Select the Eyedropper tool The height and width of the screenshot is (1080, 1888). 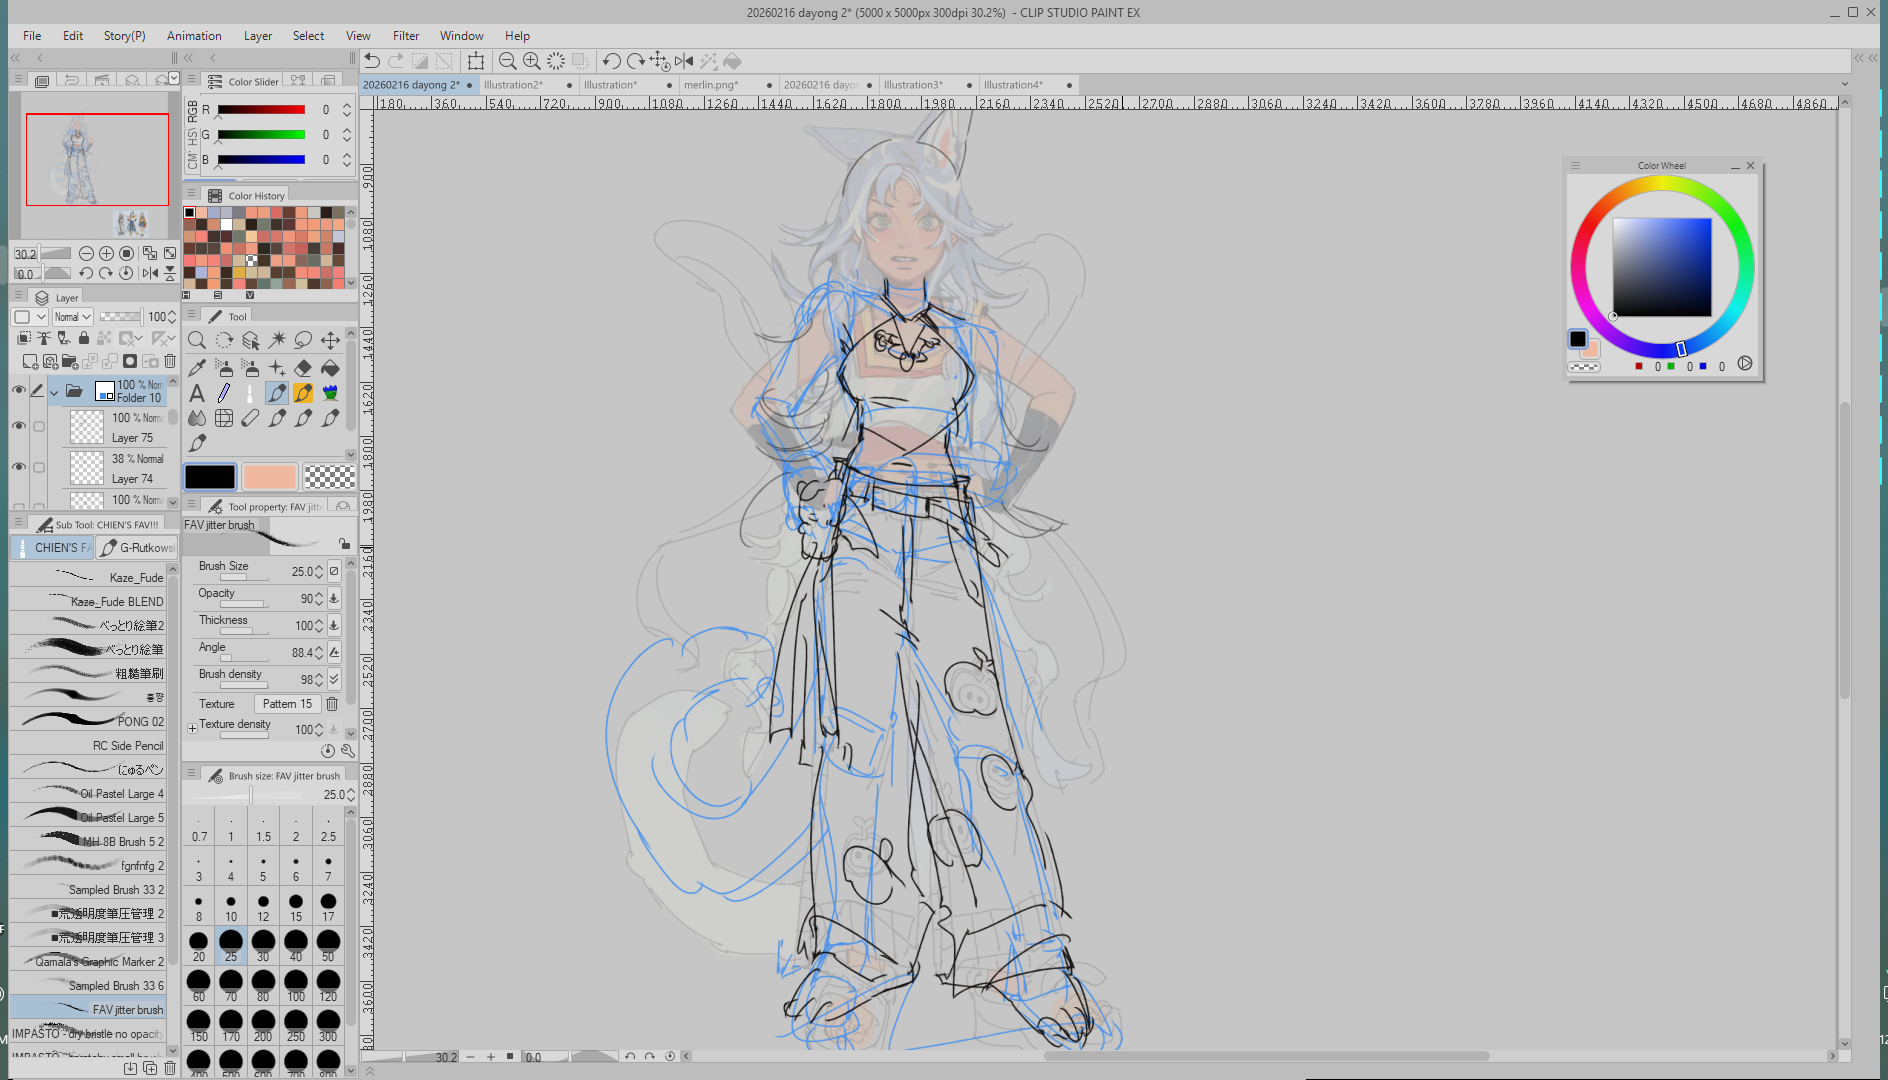pyautogui.click(x=197, y=368)
